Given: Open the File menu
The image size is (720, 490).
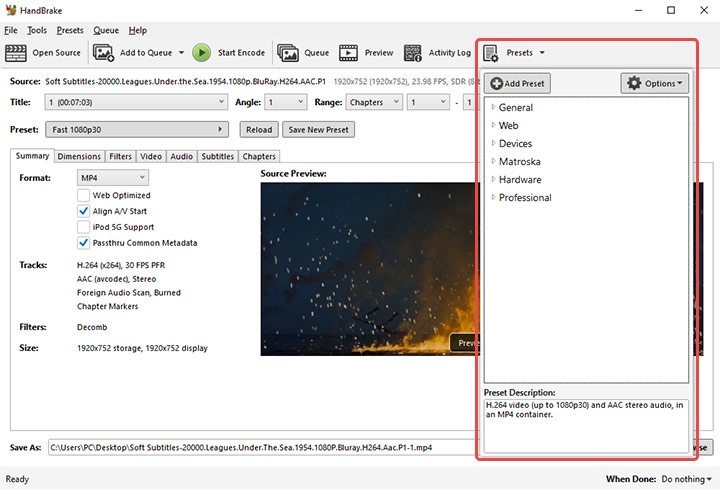Looking at the screenshot, I should (11, 30).
